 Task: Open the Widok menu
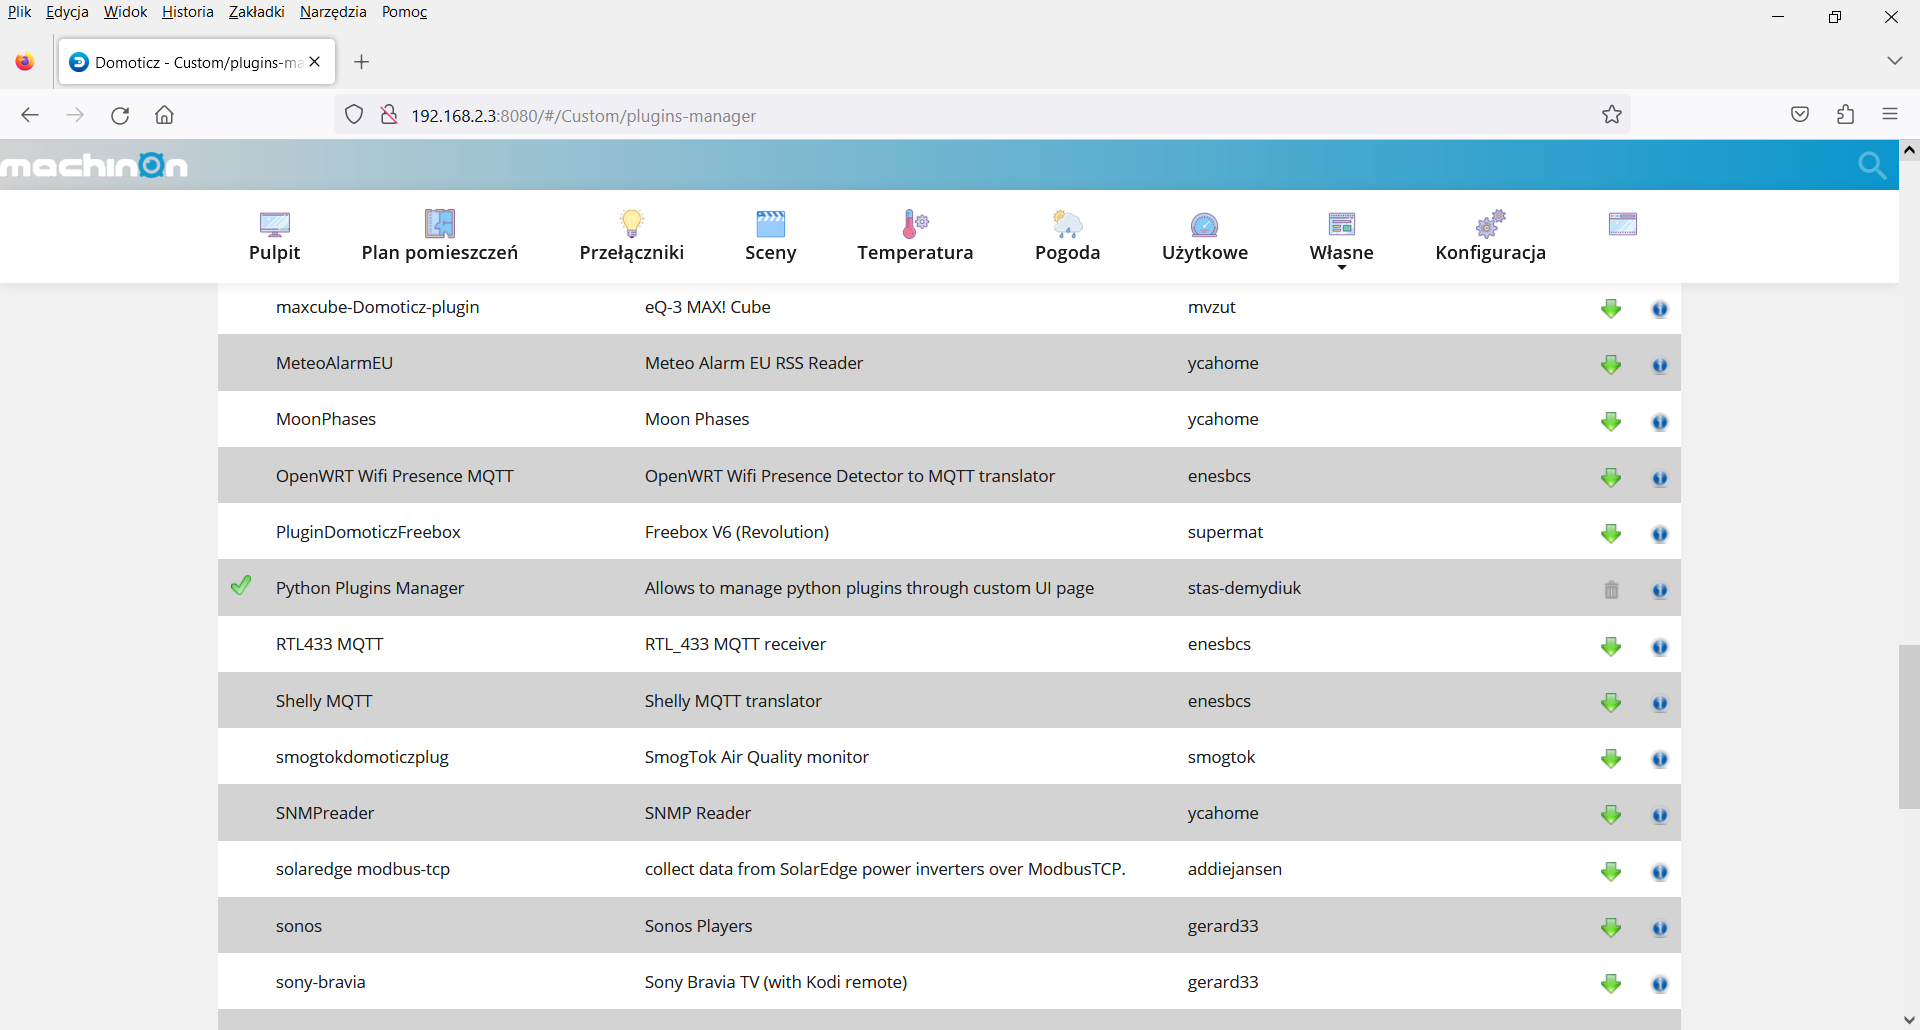click(x=125, y=12)
